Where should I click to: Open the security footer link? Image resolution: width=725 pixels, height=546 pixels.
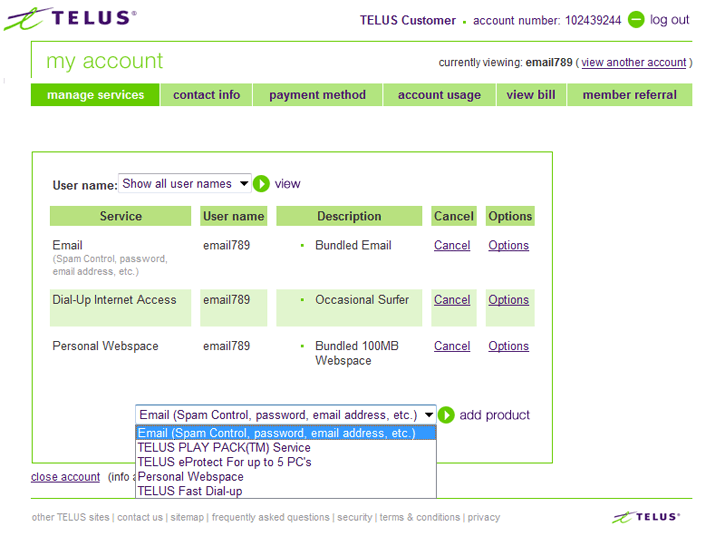(354, 517)
